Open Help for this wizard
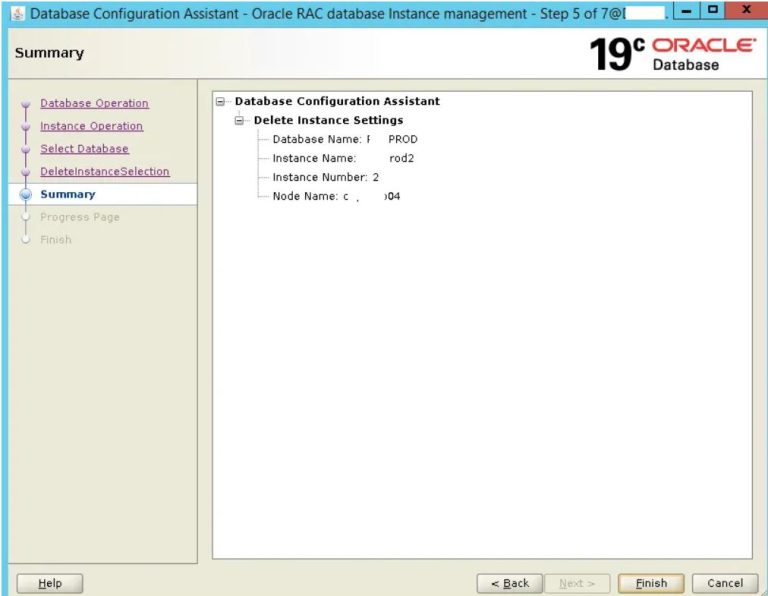This screenshot has height=596, width=768. coord(49,583)
